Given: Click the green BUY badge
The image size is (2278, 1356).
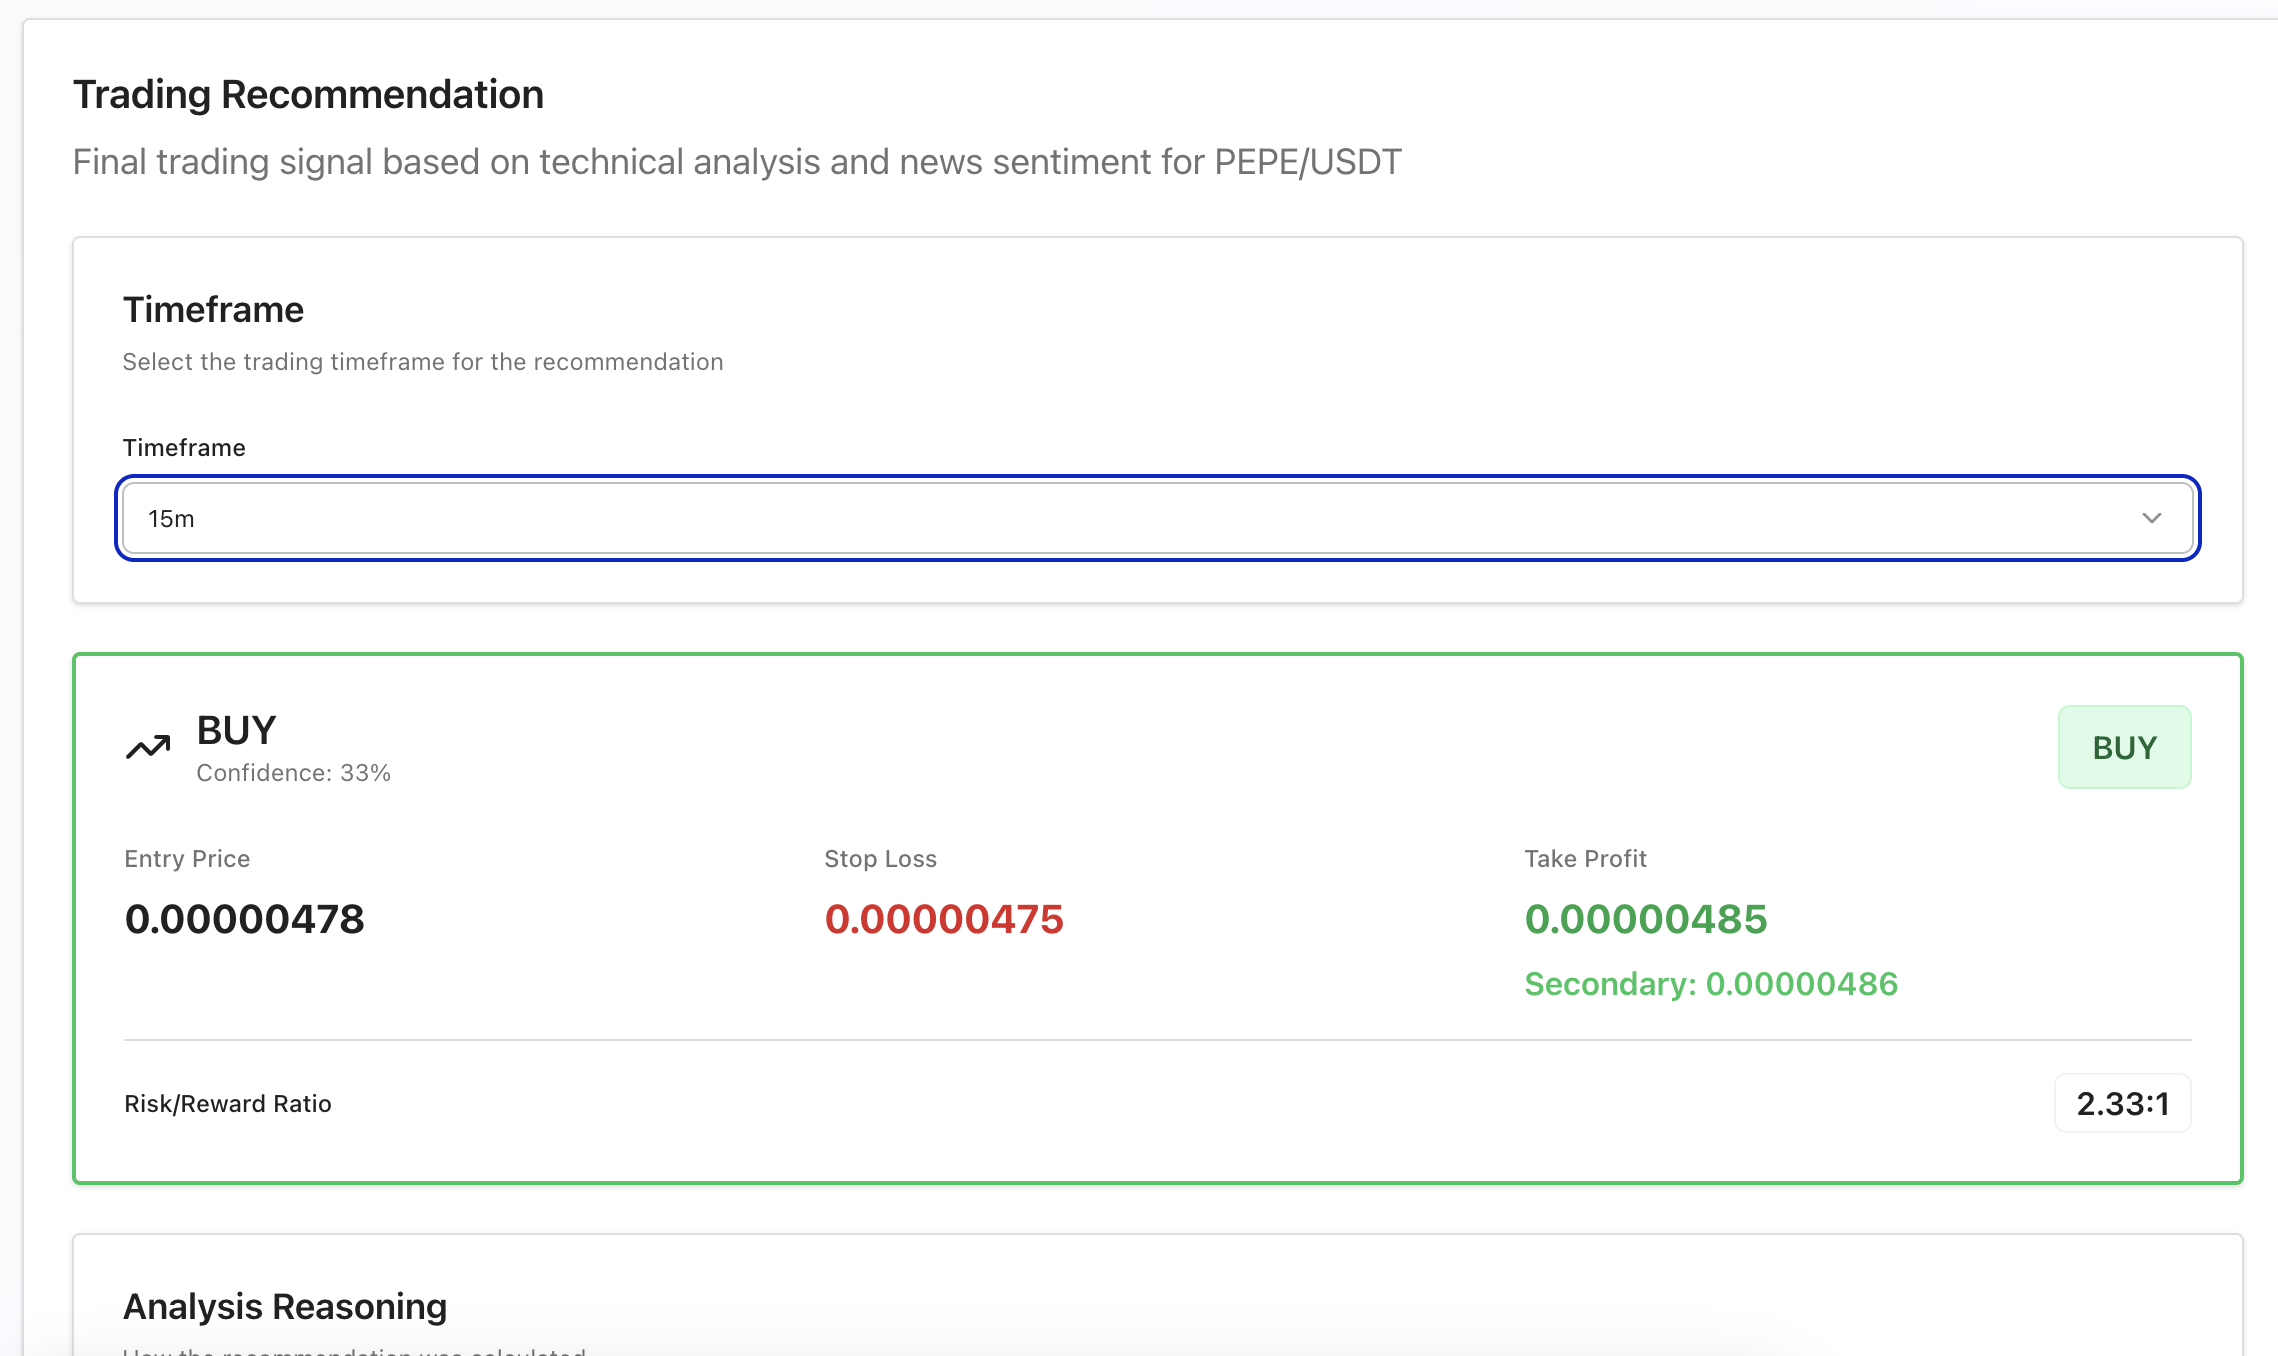Looking at the screenshot, I should coord(2124,747).
